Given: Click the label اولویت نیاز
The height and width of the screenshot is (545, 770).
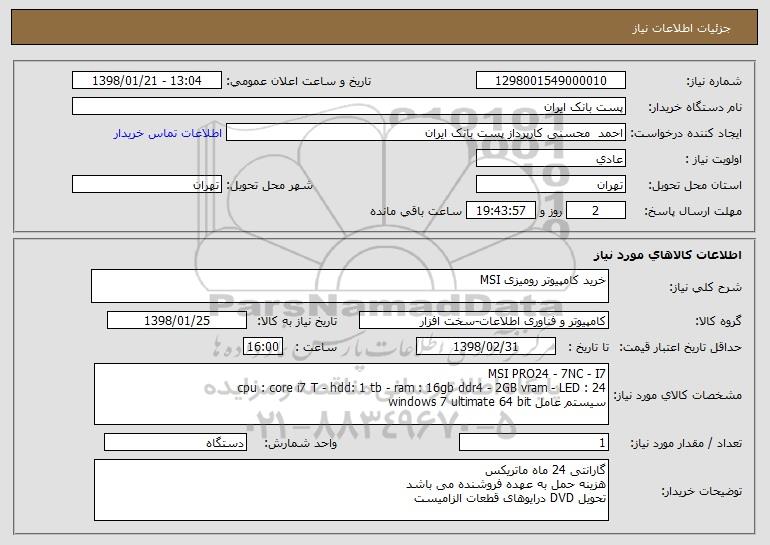Looking at the screenshot, I should pyautogui.click(x=714, y=159).
